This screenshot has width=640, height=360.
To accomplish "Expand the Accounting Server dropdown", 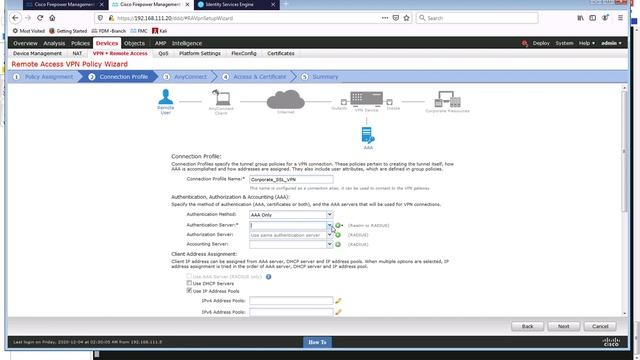I will click(329, 244).
